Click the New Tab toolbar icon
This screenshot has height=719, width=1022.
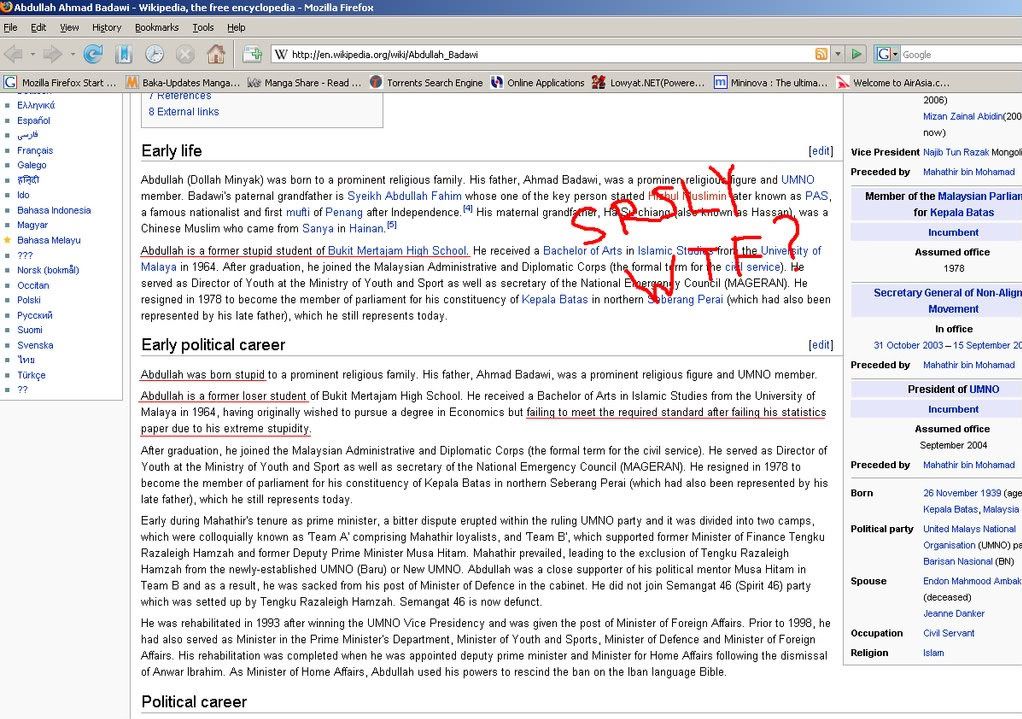pyautogui.click(x=251, y=54)
